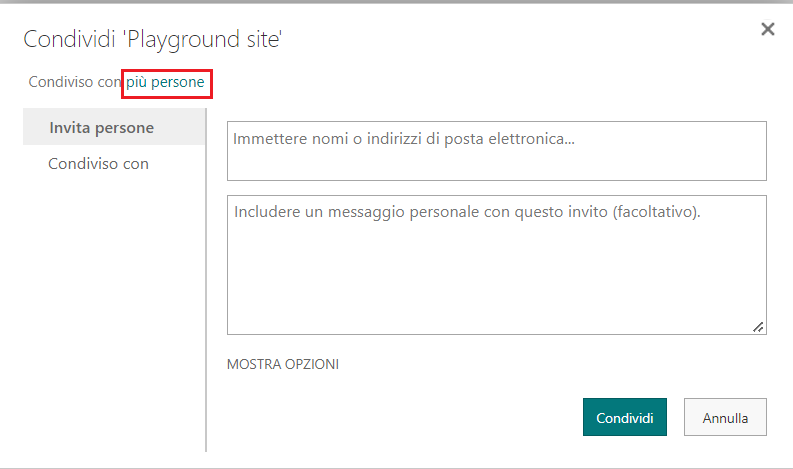Cancel with the Annulla button
This screenshot has height=469, width=793.
(725, 417)
